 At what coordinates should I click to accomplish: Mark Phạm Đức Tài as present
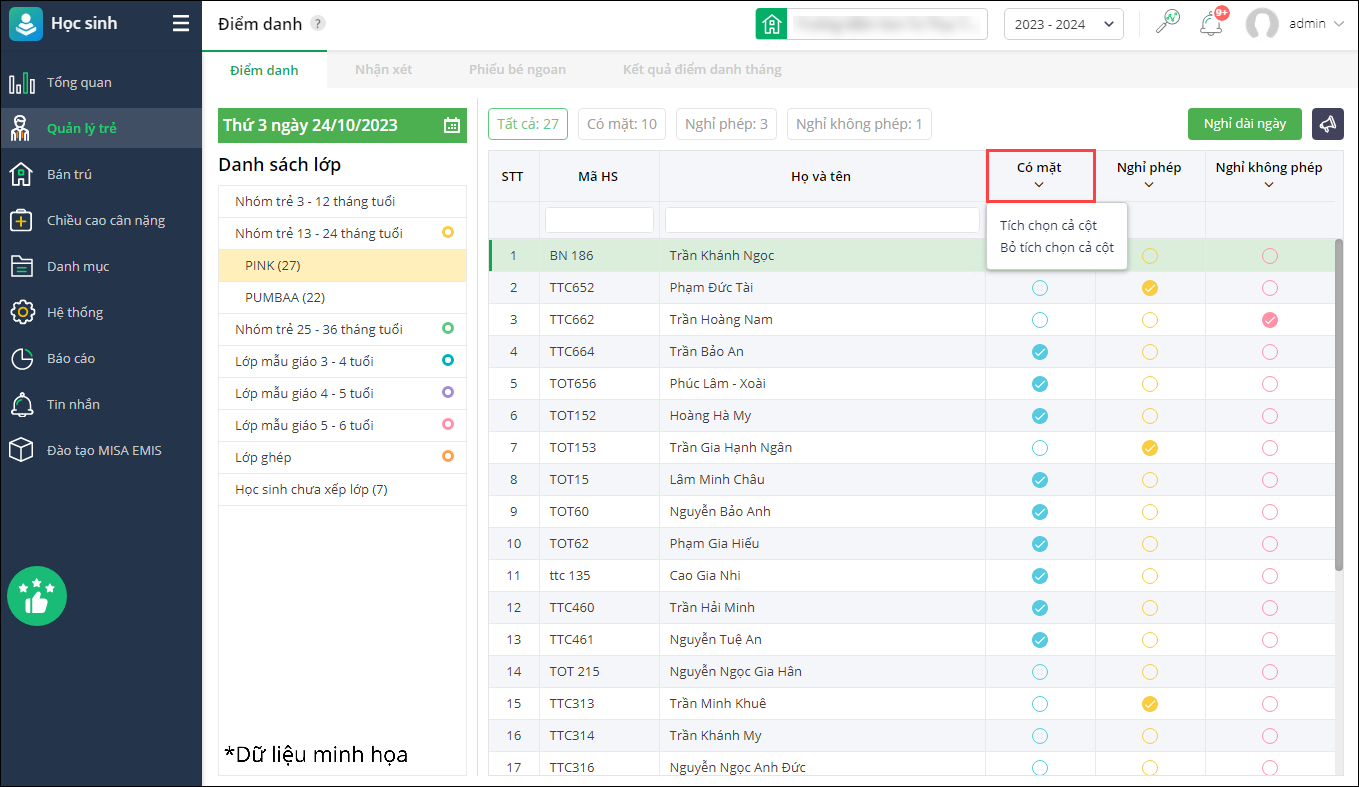[1040, 288]
